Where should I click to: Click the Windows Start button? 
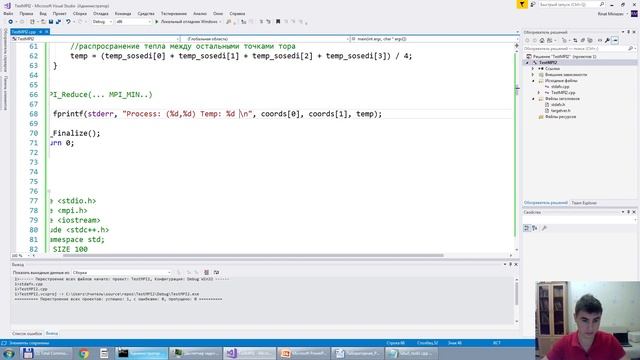click(x=9, y=353)
